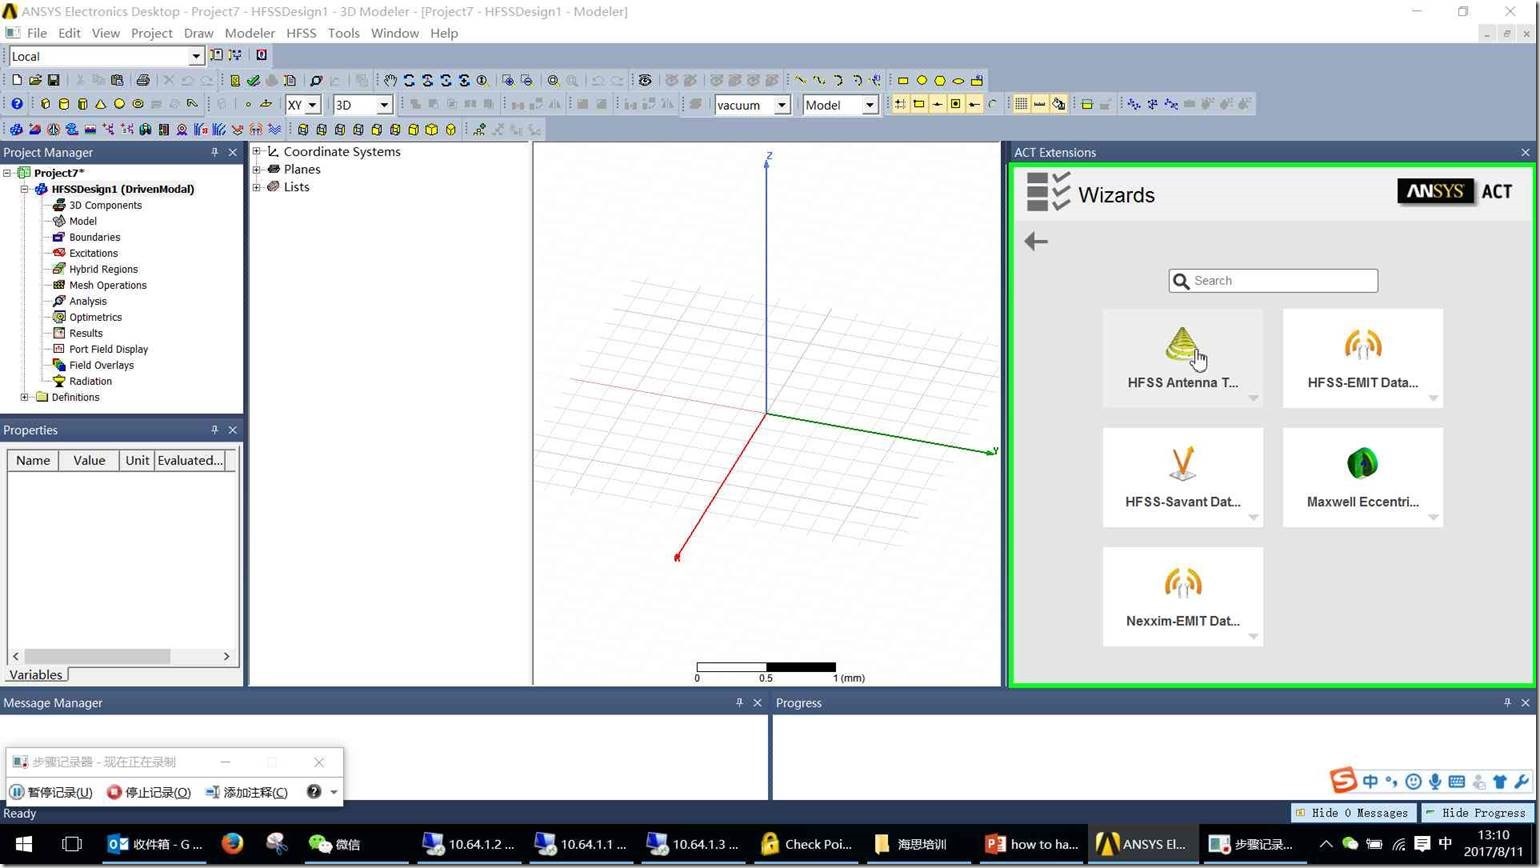Select the Draw ellipse tool
The image size is (1540, 868).
tap(958, 80)
